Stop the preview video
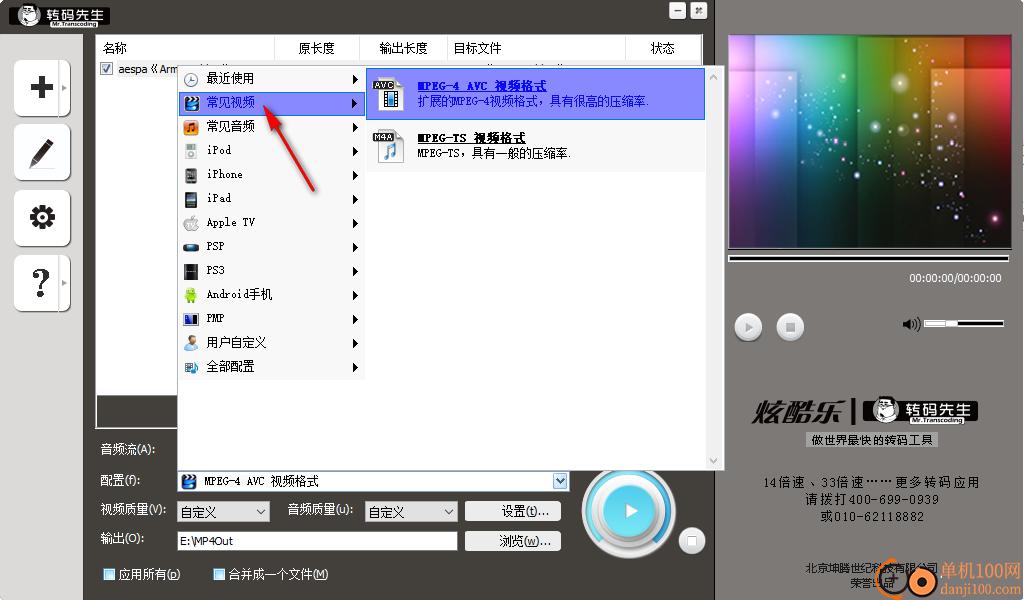Screen dimensions: 1024x600 tap(790, 327)
